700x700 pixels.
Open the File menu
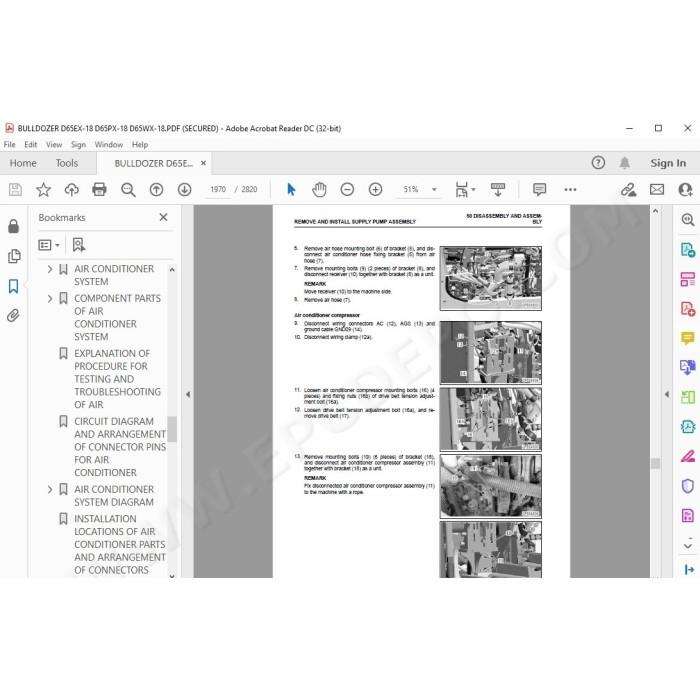click(x=9, y=145)
